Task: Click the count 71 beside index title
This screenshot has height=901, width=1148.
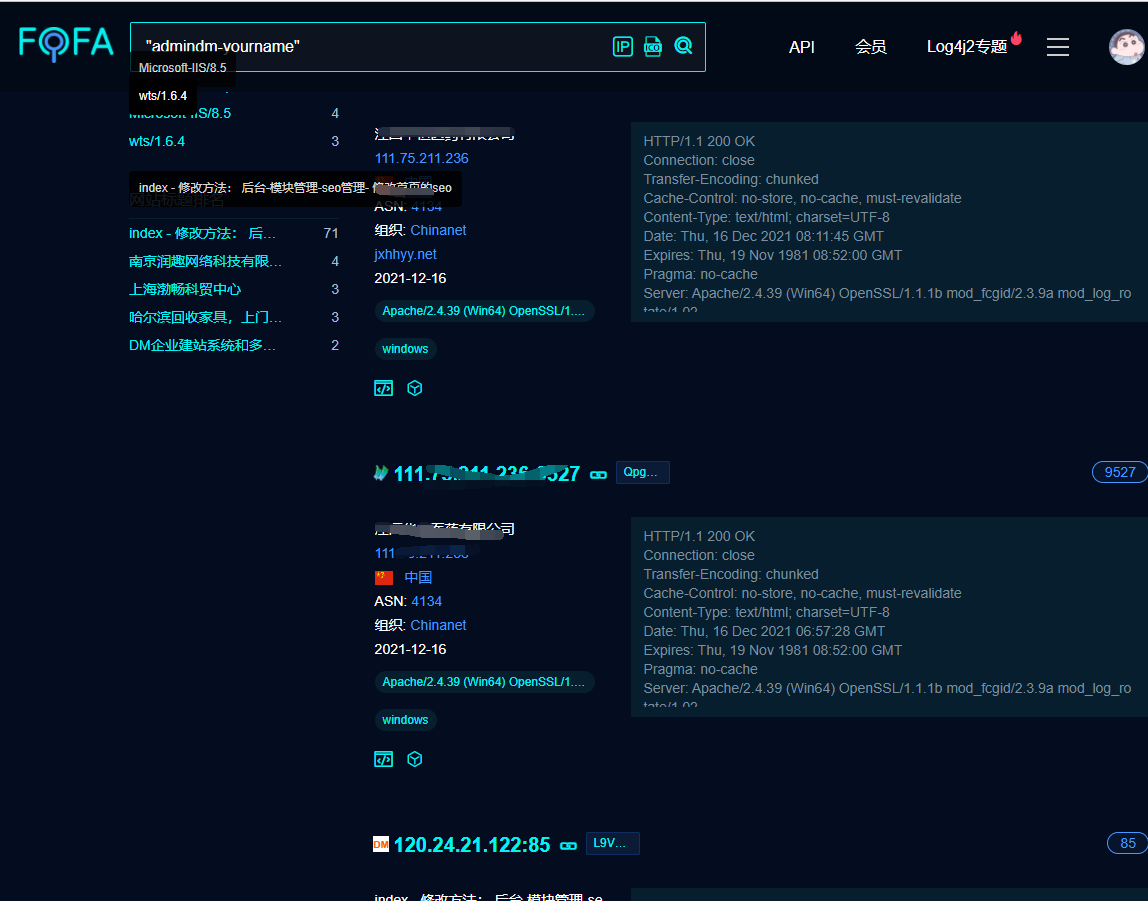Action: point(331,233)
